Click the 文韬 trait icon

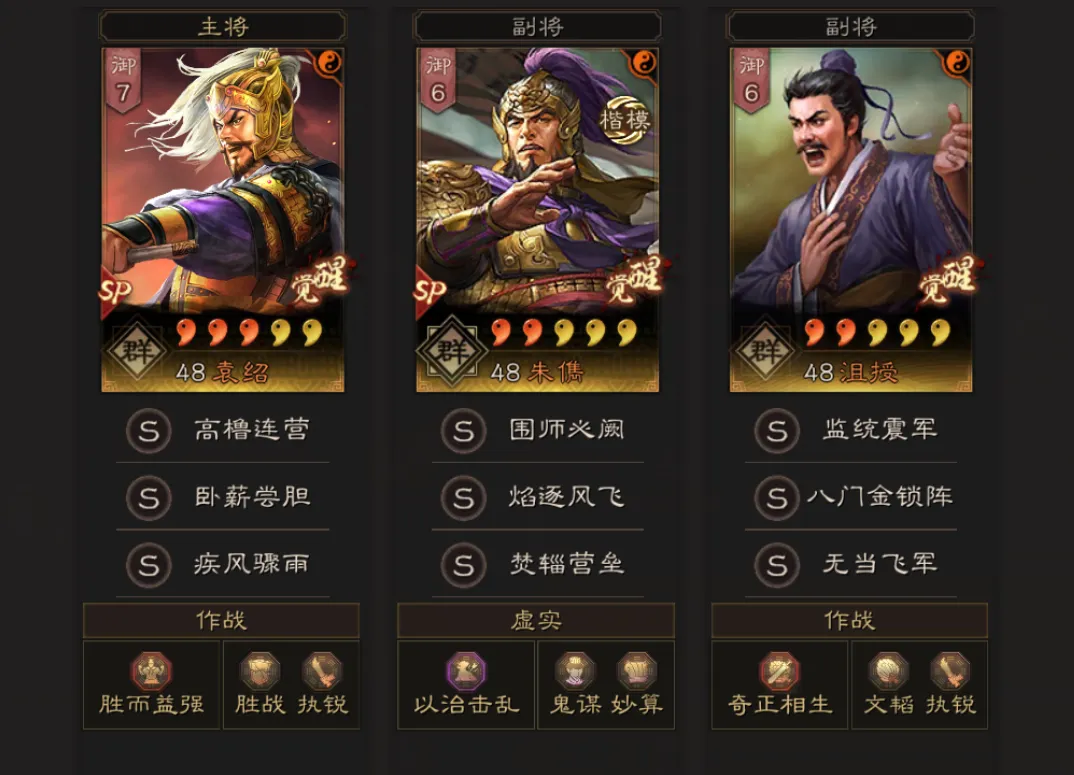888,671
